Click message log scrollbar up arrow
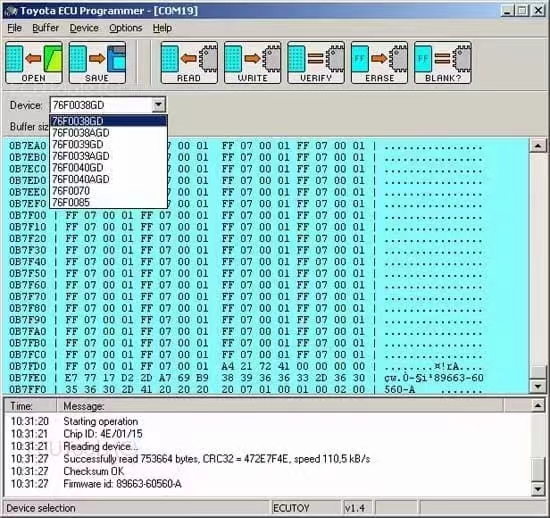 538,406
